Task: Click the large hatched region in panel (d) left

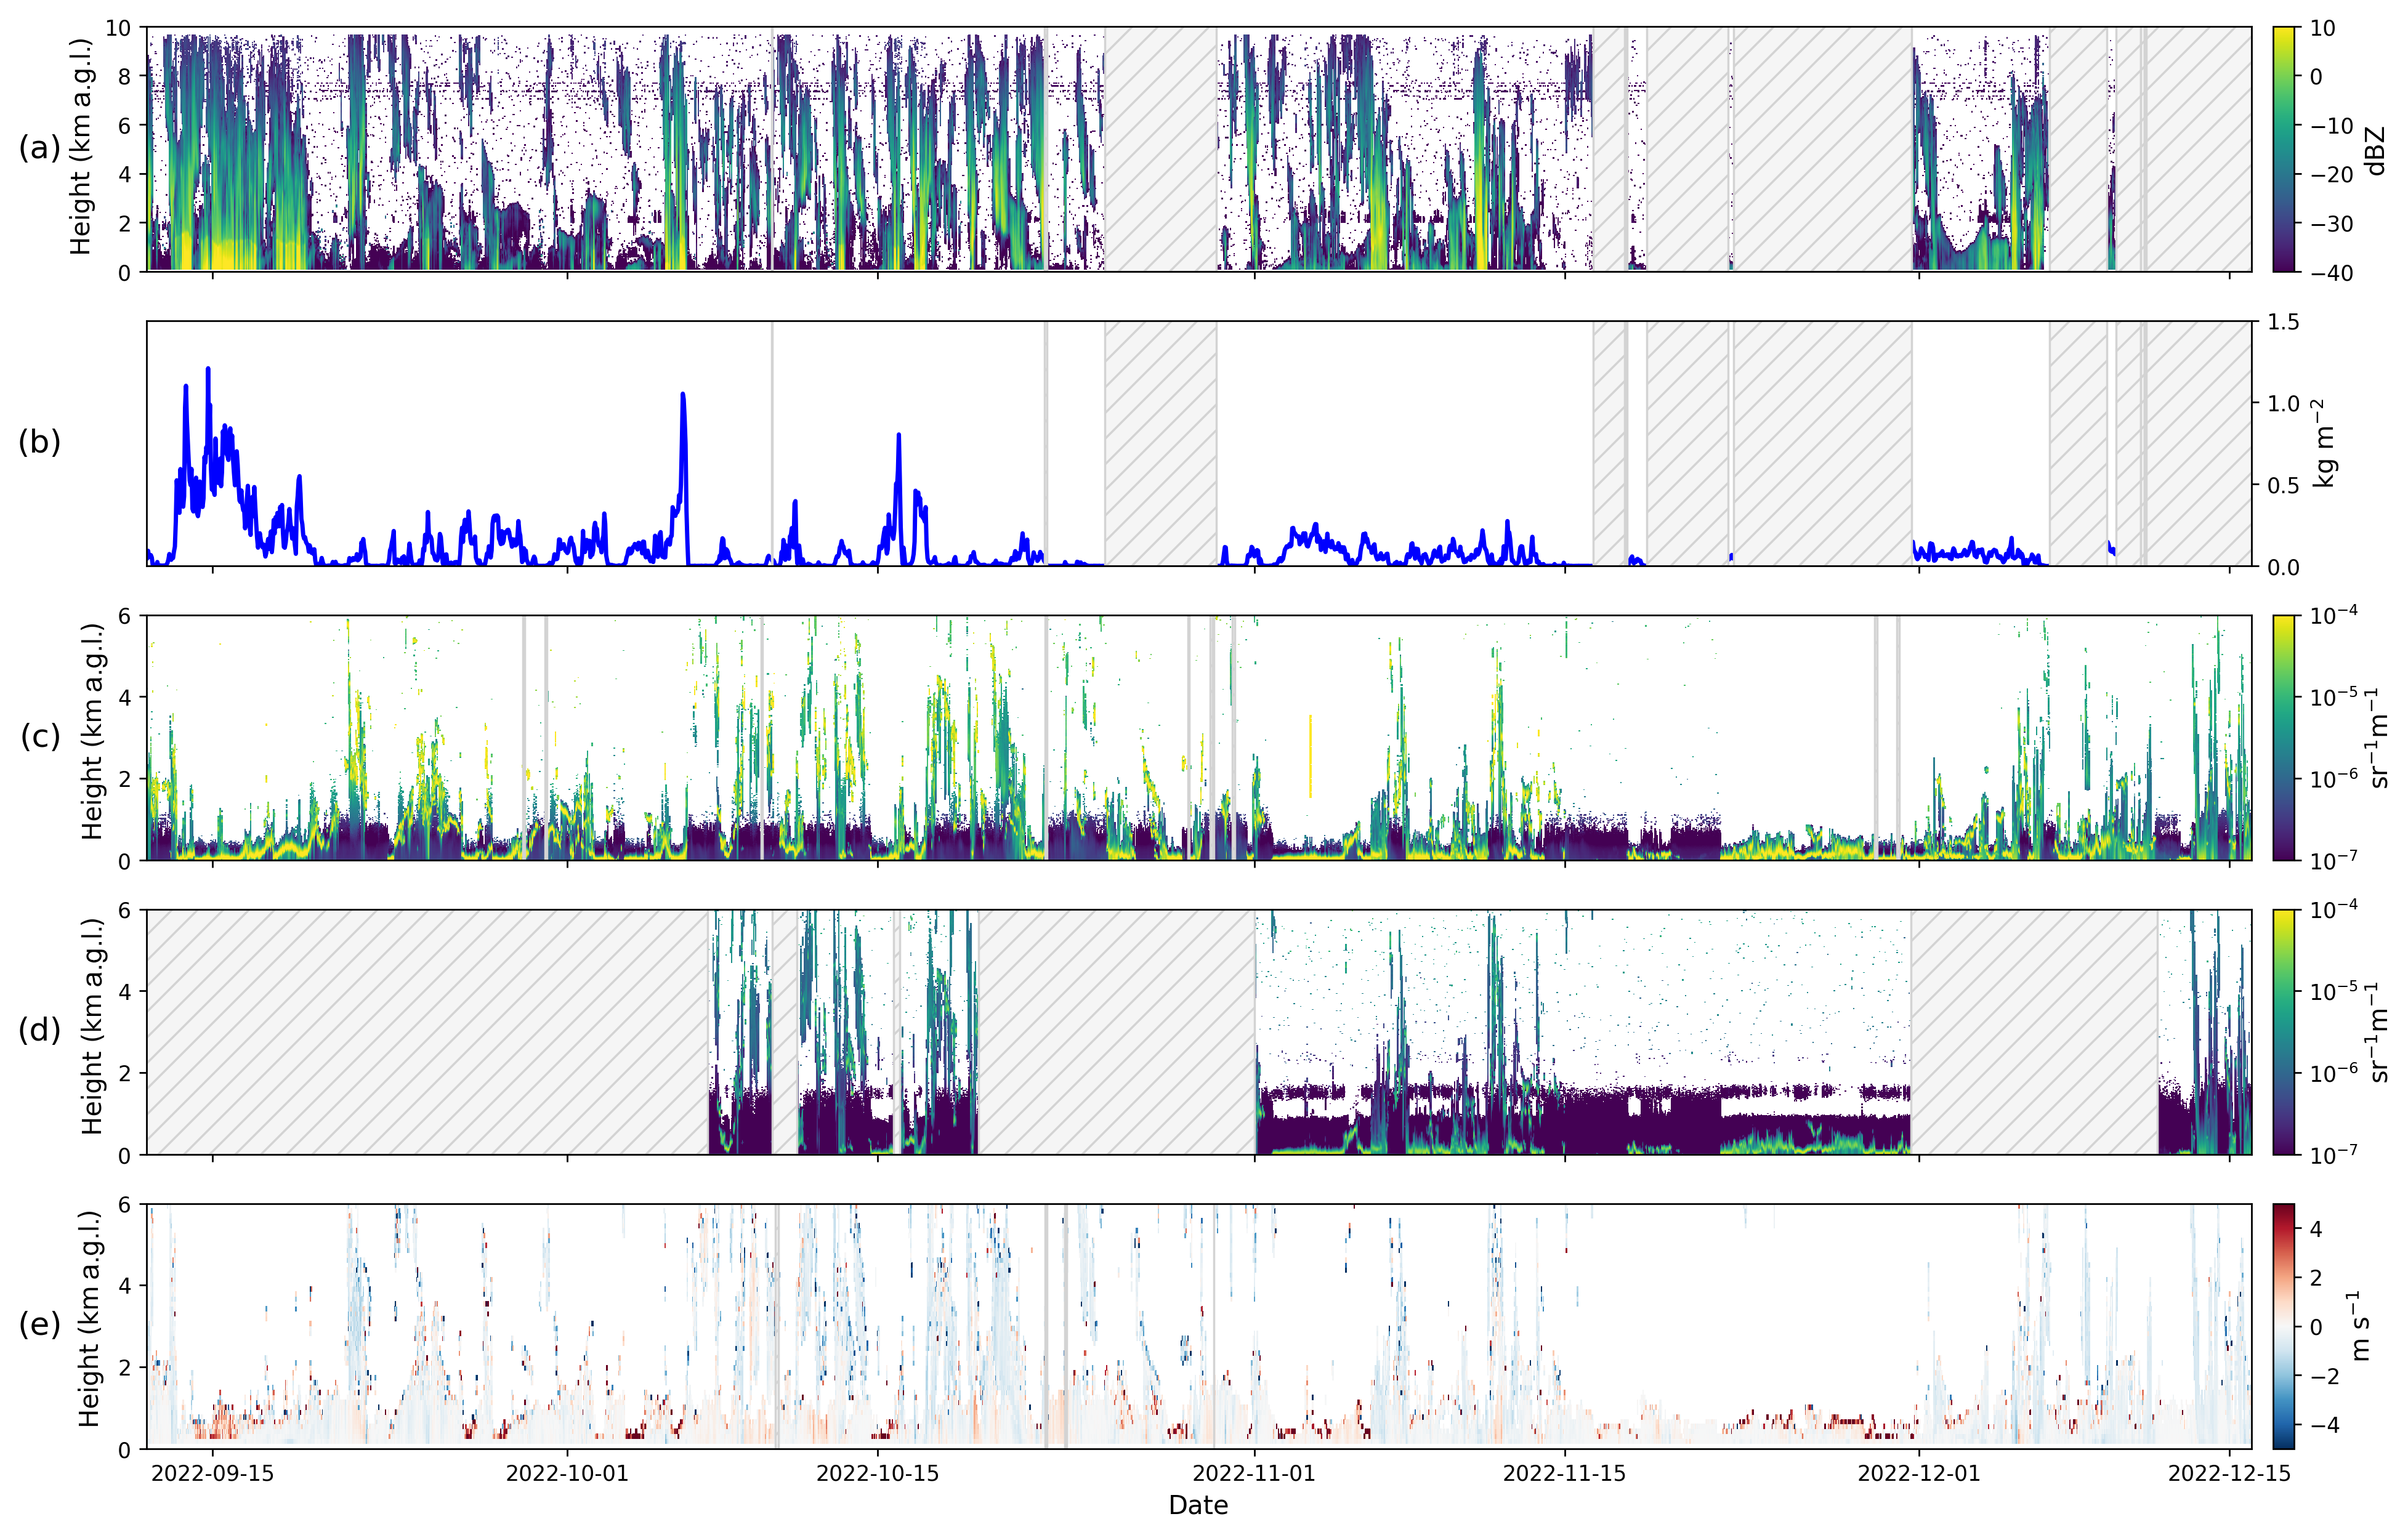Action: pos(427,1032)
